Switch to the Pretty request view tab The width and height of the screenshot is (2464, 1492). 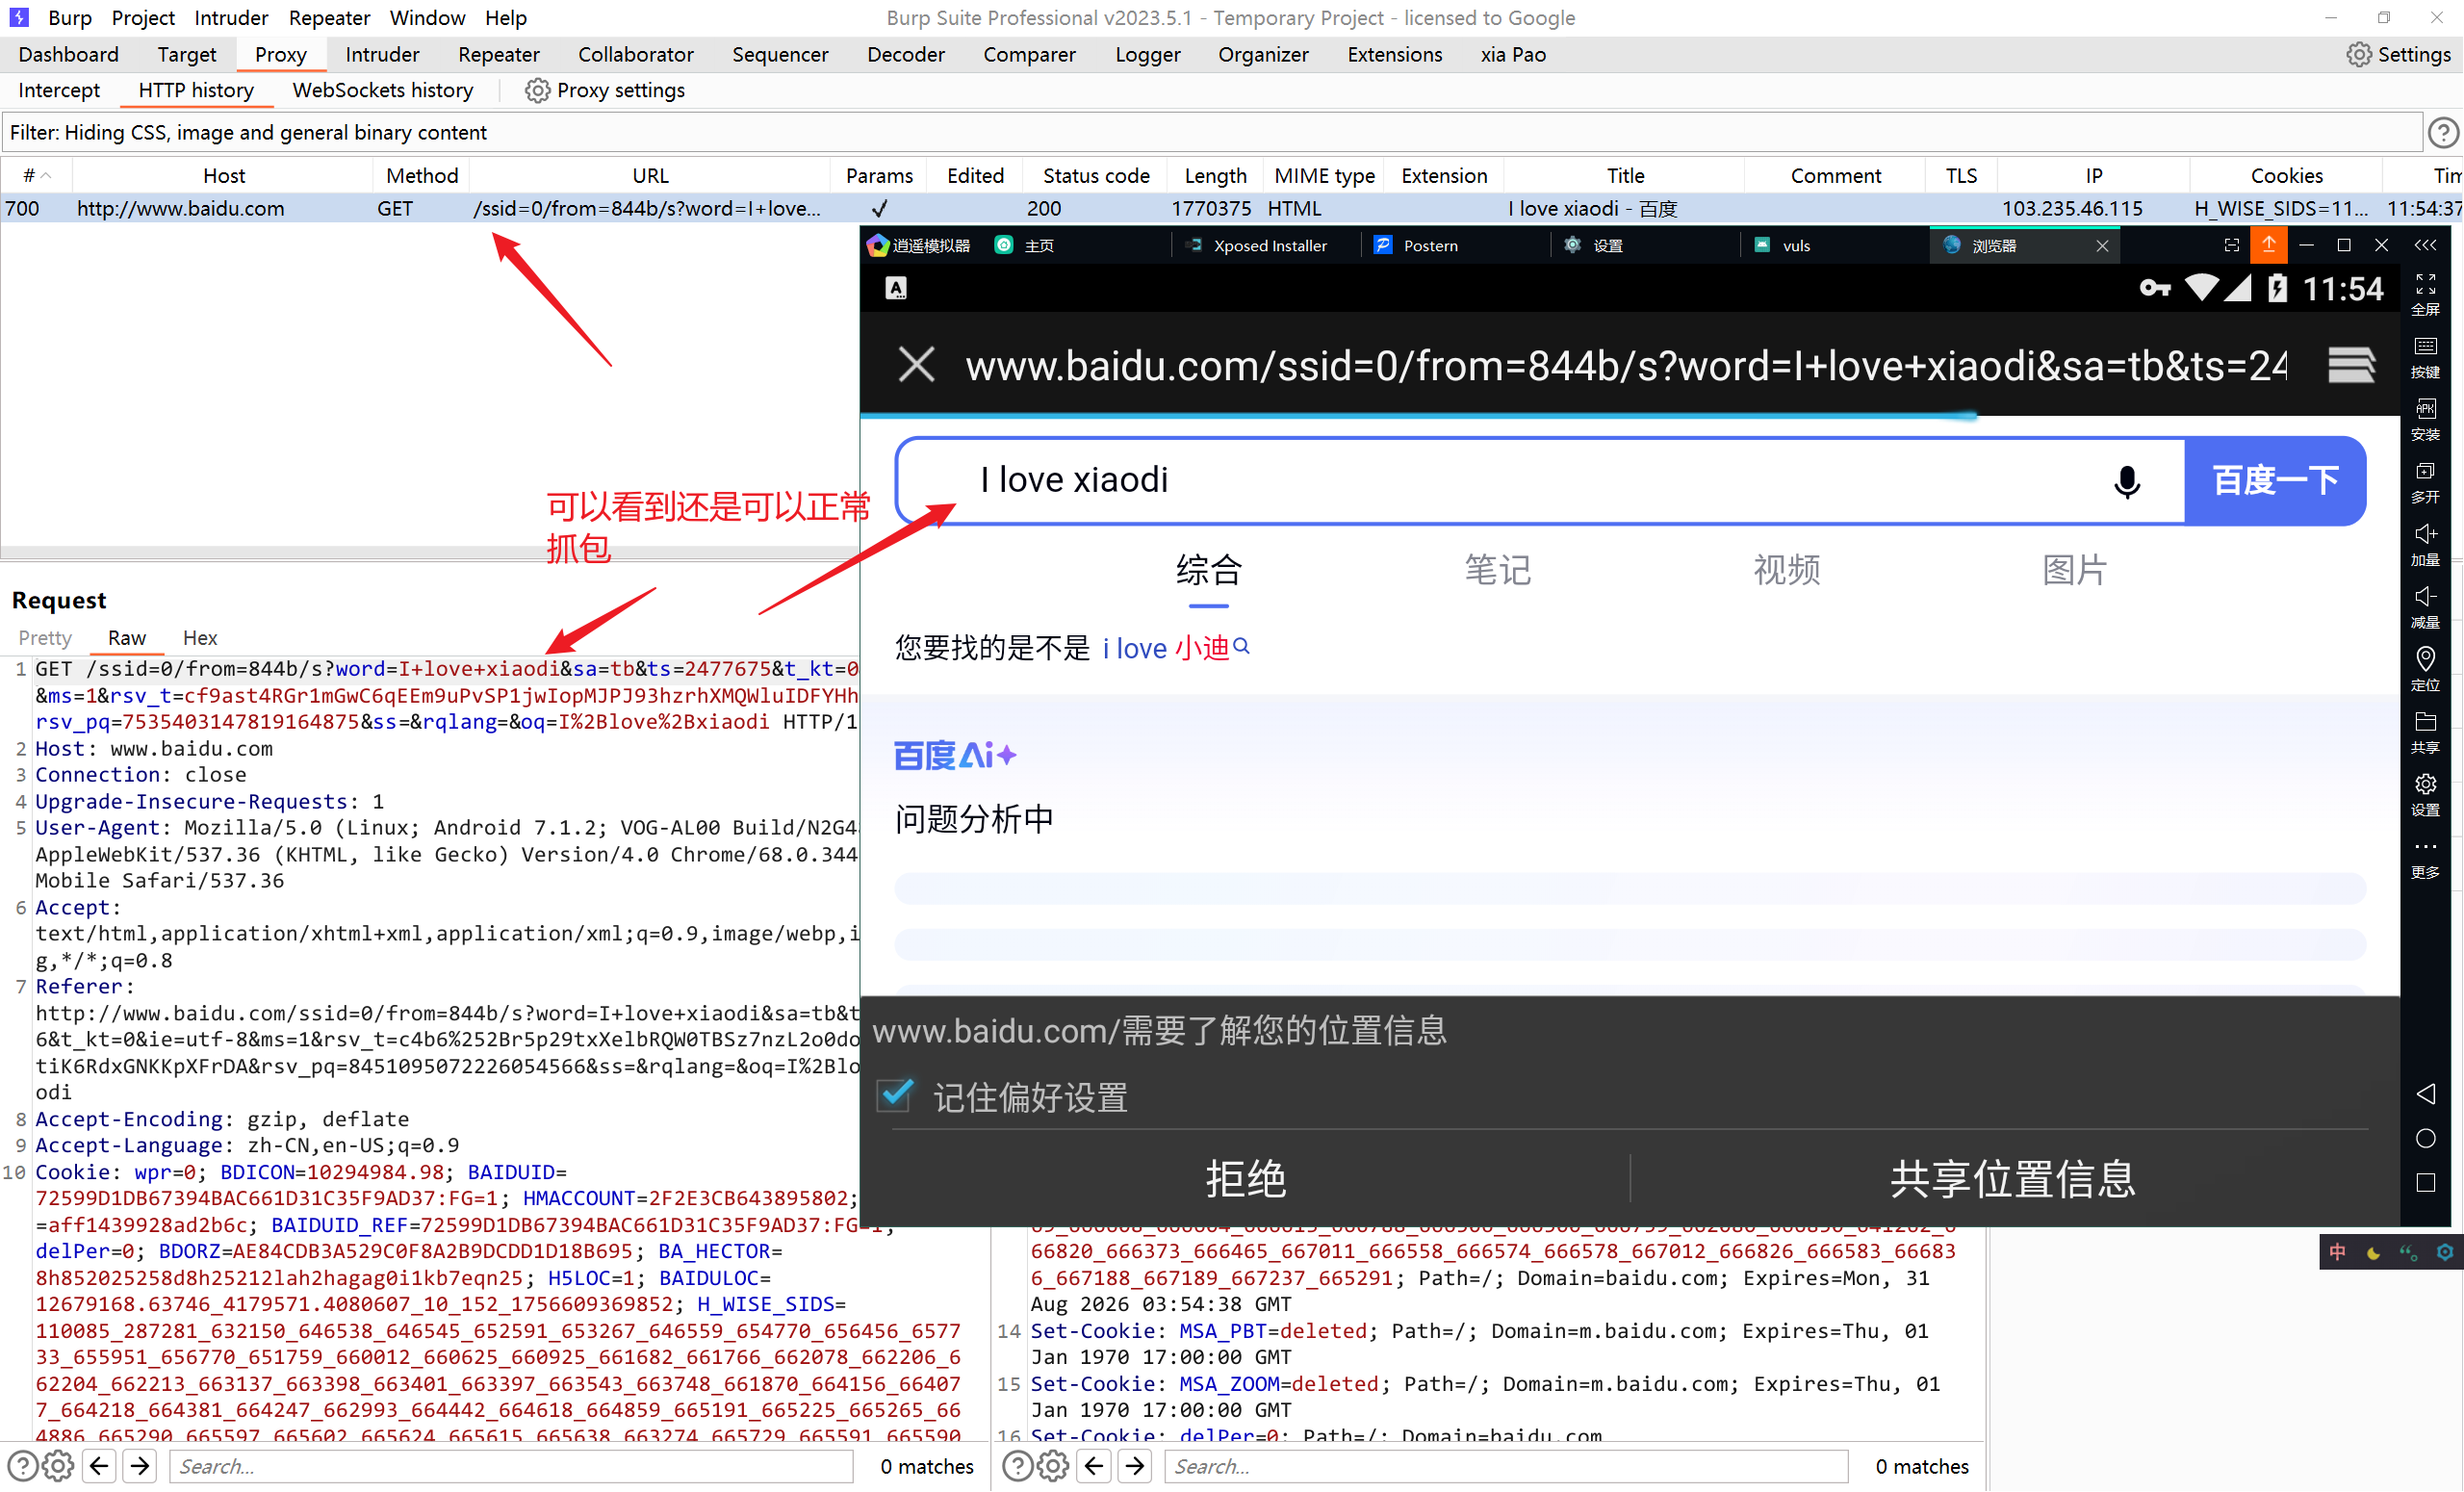[x=45, y=638]
